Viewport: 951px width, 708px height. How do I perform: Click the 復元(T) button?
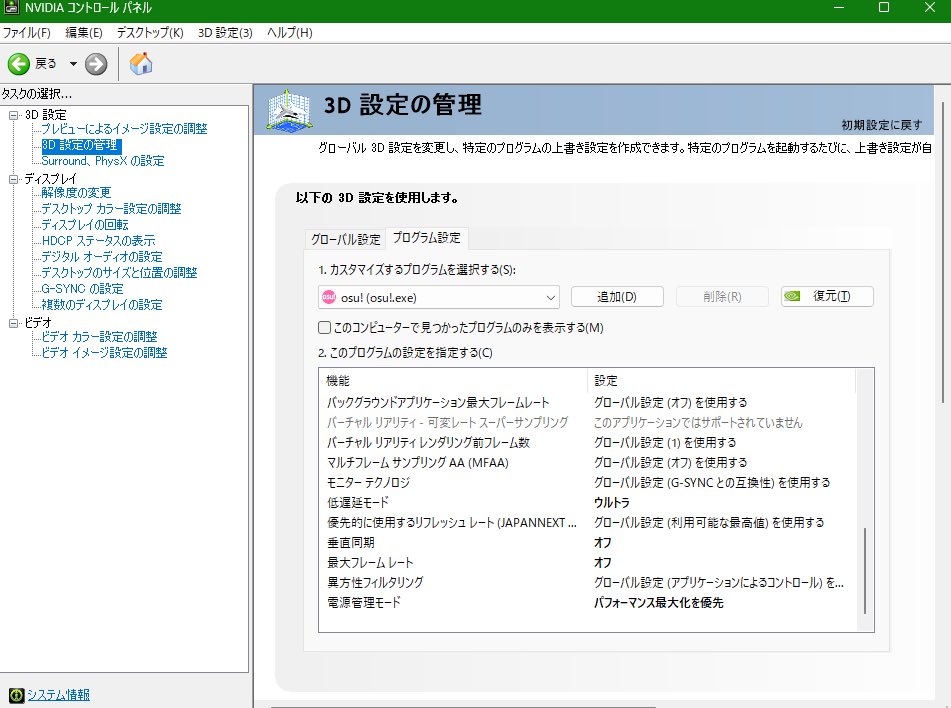[827, 296]
